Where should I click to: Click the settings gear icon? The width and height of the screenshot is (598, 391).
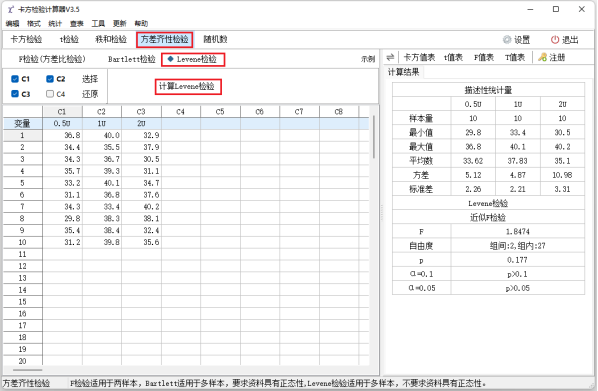click(507, 40)
